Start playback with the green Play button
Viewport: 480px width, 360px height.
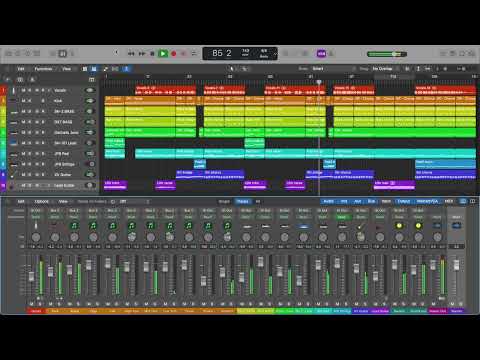pos(163,54)
